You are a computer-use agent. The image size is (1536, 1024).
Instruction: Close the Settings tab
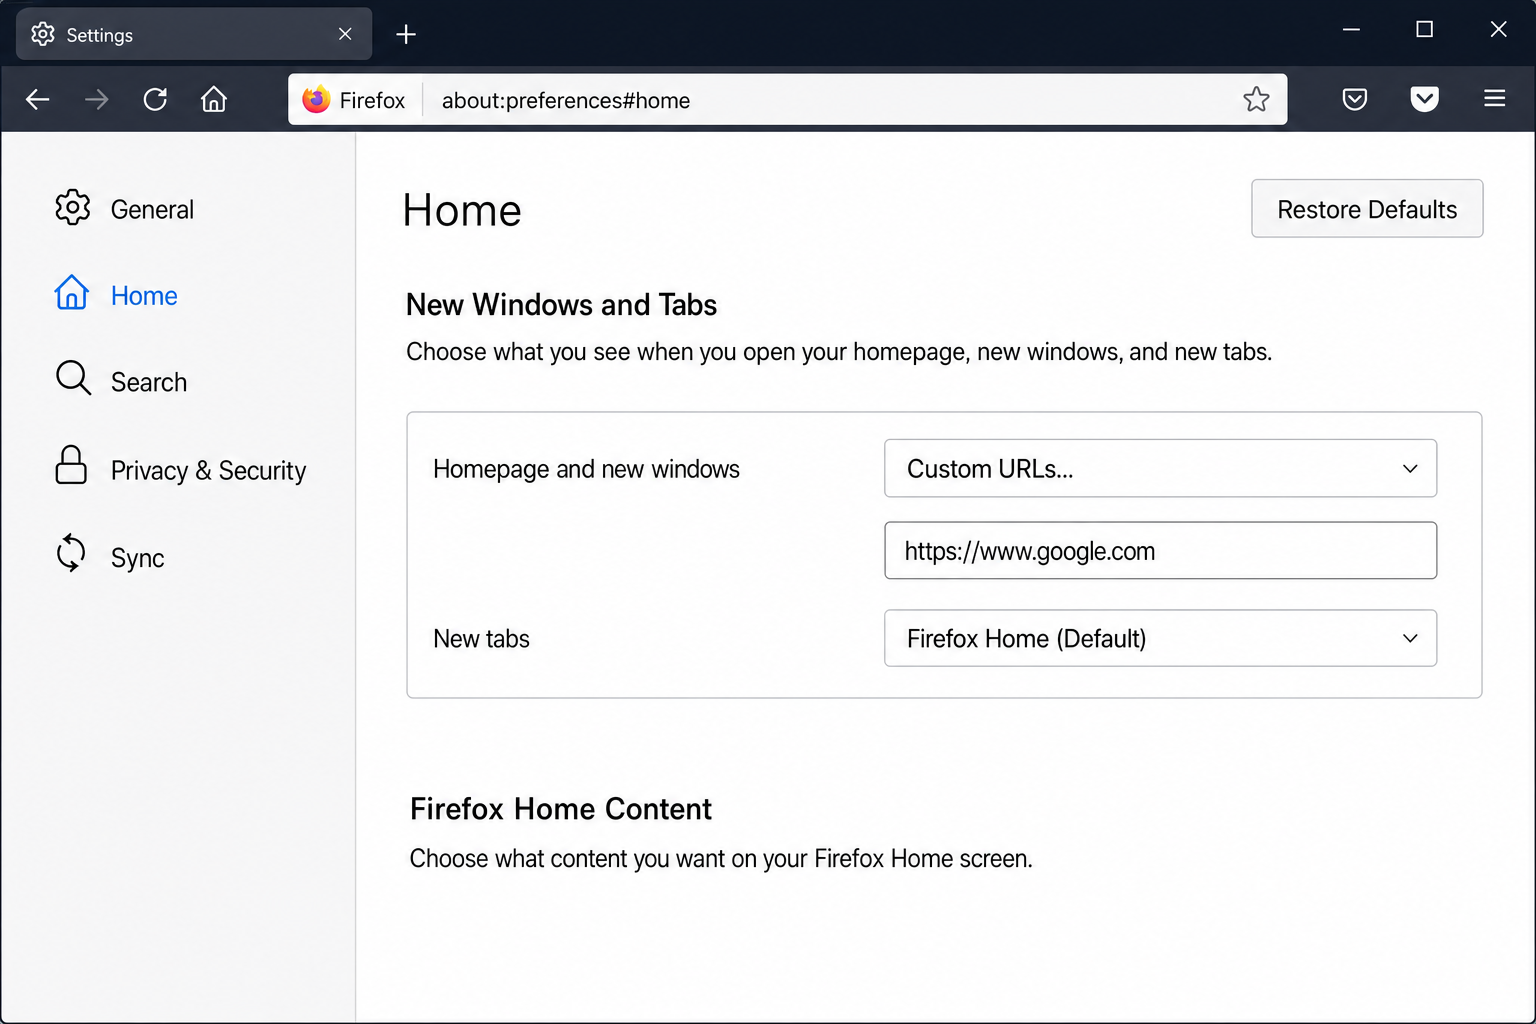point(345,34)
